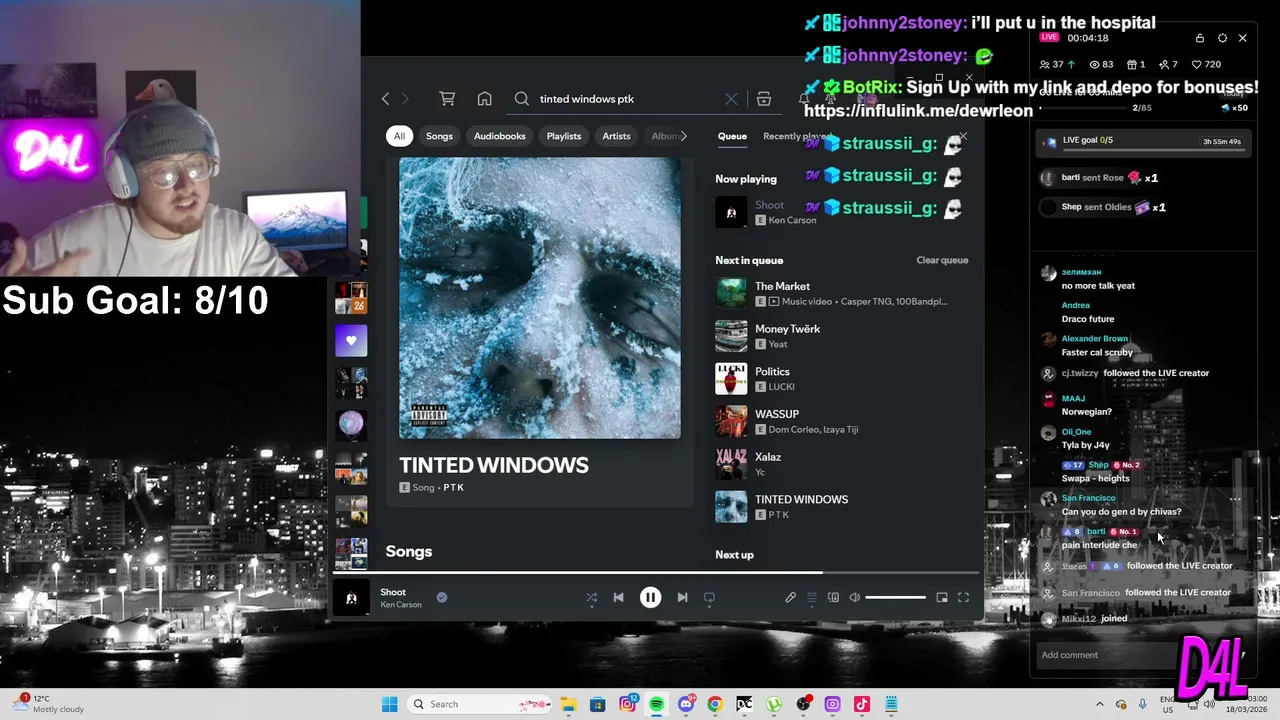Adjust the Spotify volume slider
Viewport: 1280px width, 720px height.
click(x=895, y=597)
